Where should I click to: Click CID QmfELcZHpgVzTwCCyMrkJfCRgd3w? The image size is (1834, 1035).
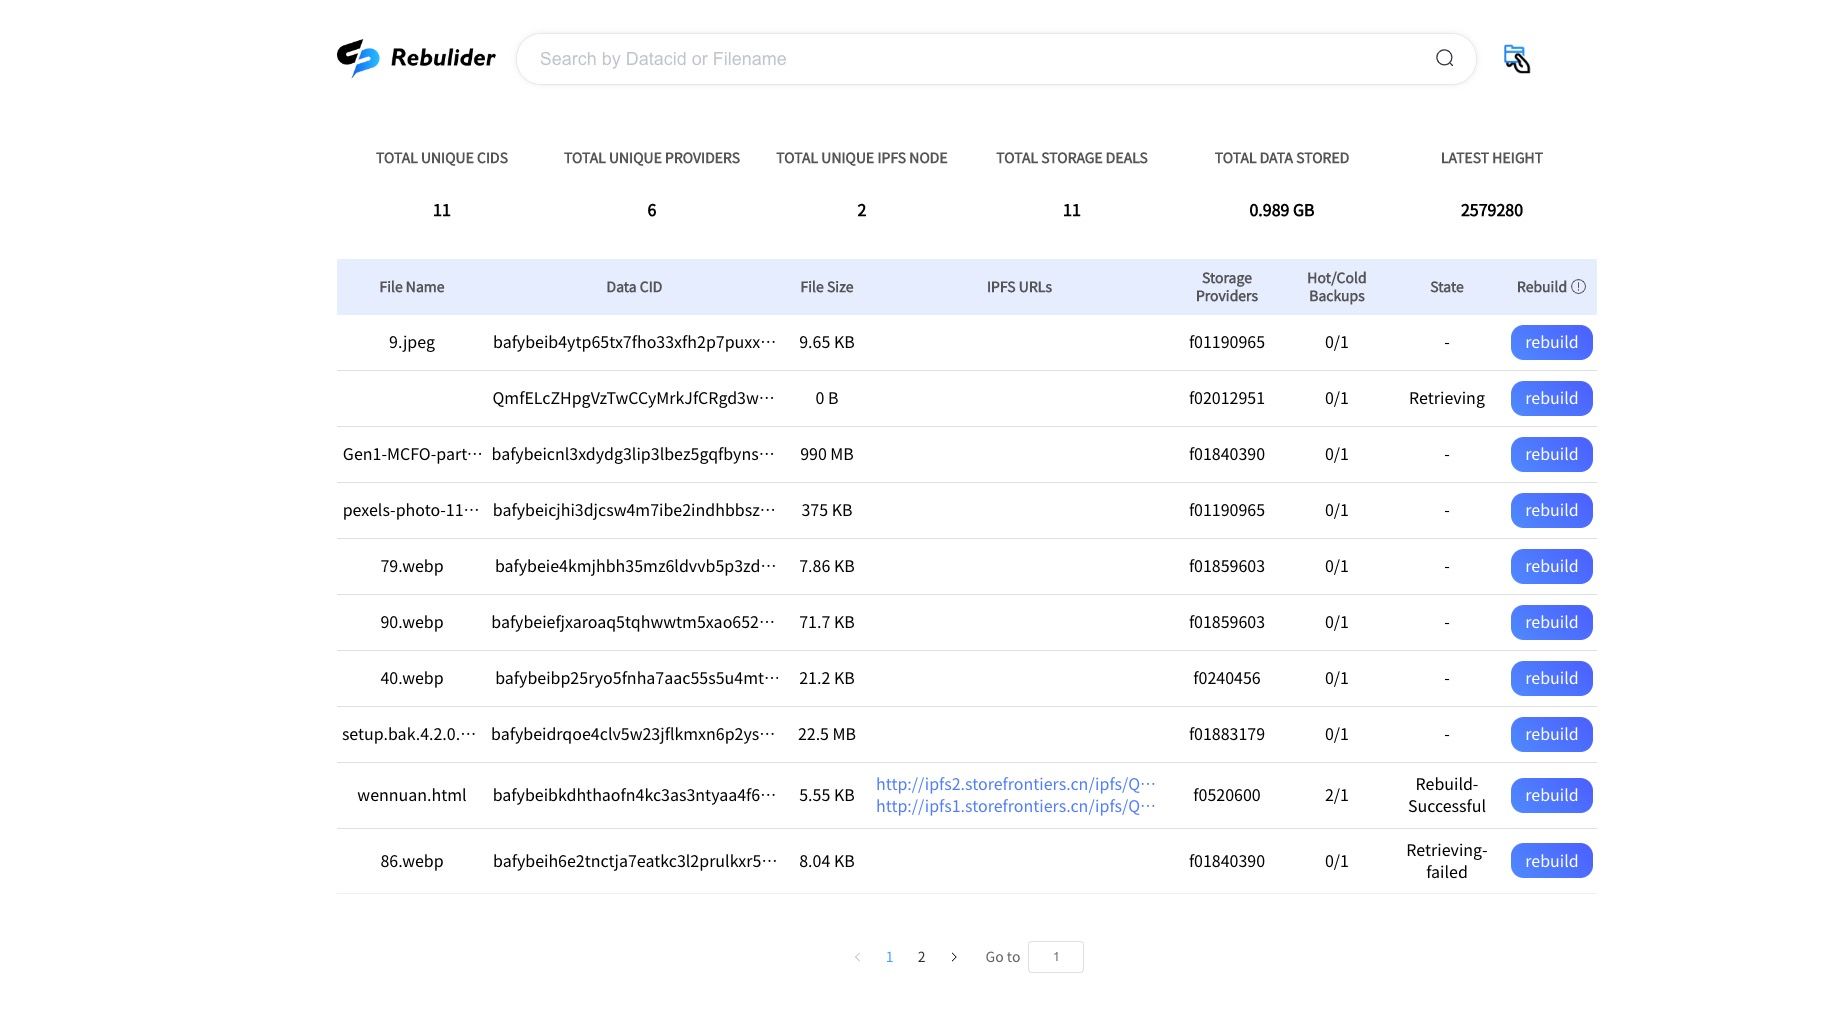point(633,398)
